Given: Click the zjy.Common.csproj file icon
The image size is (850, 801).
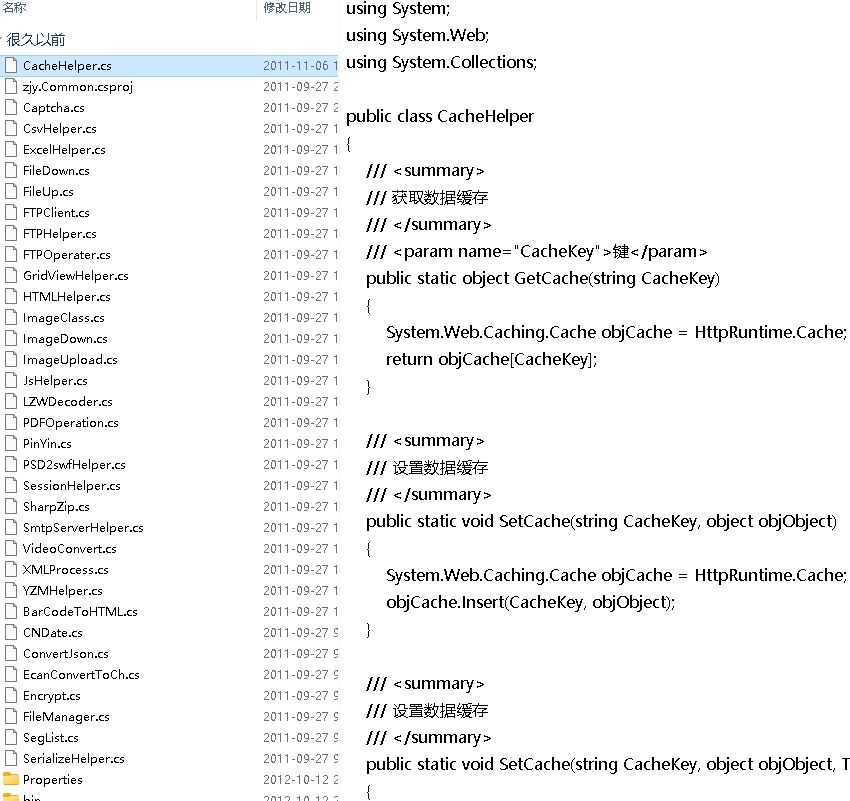Looking at the screenshot, I should click(x=11, y=87).
